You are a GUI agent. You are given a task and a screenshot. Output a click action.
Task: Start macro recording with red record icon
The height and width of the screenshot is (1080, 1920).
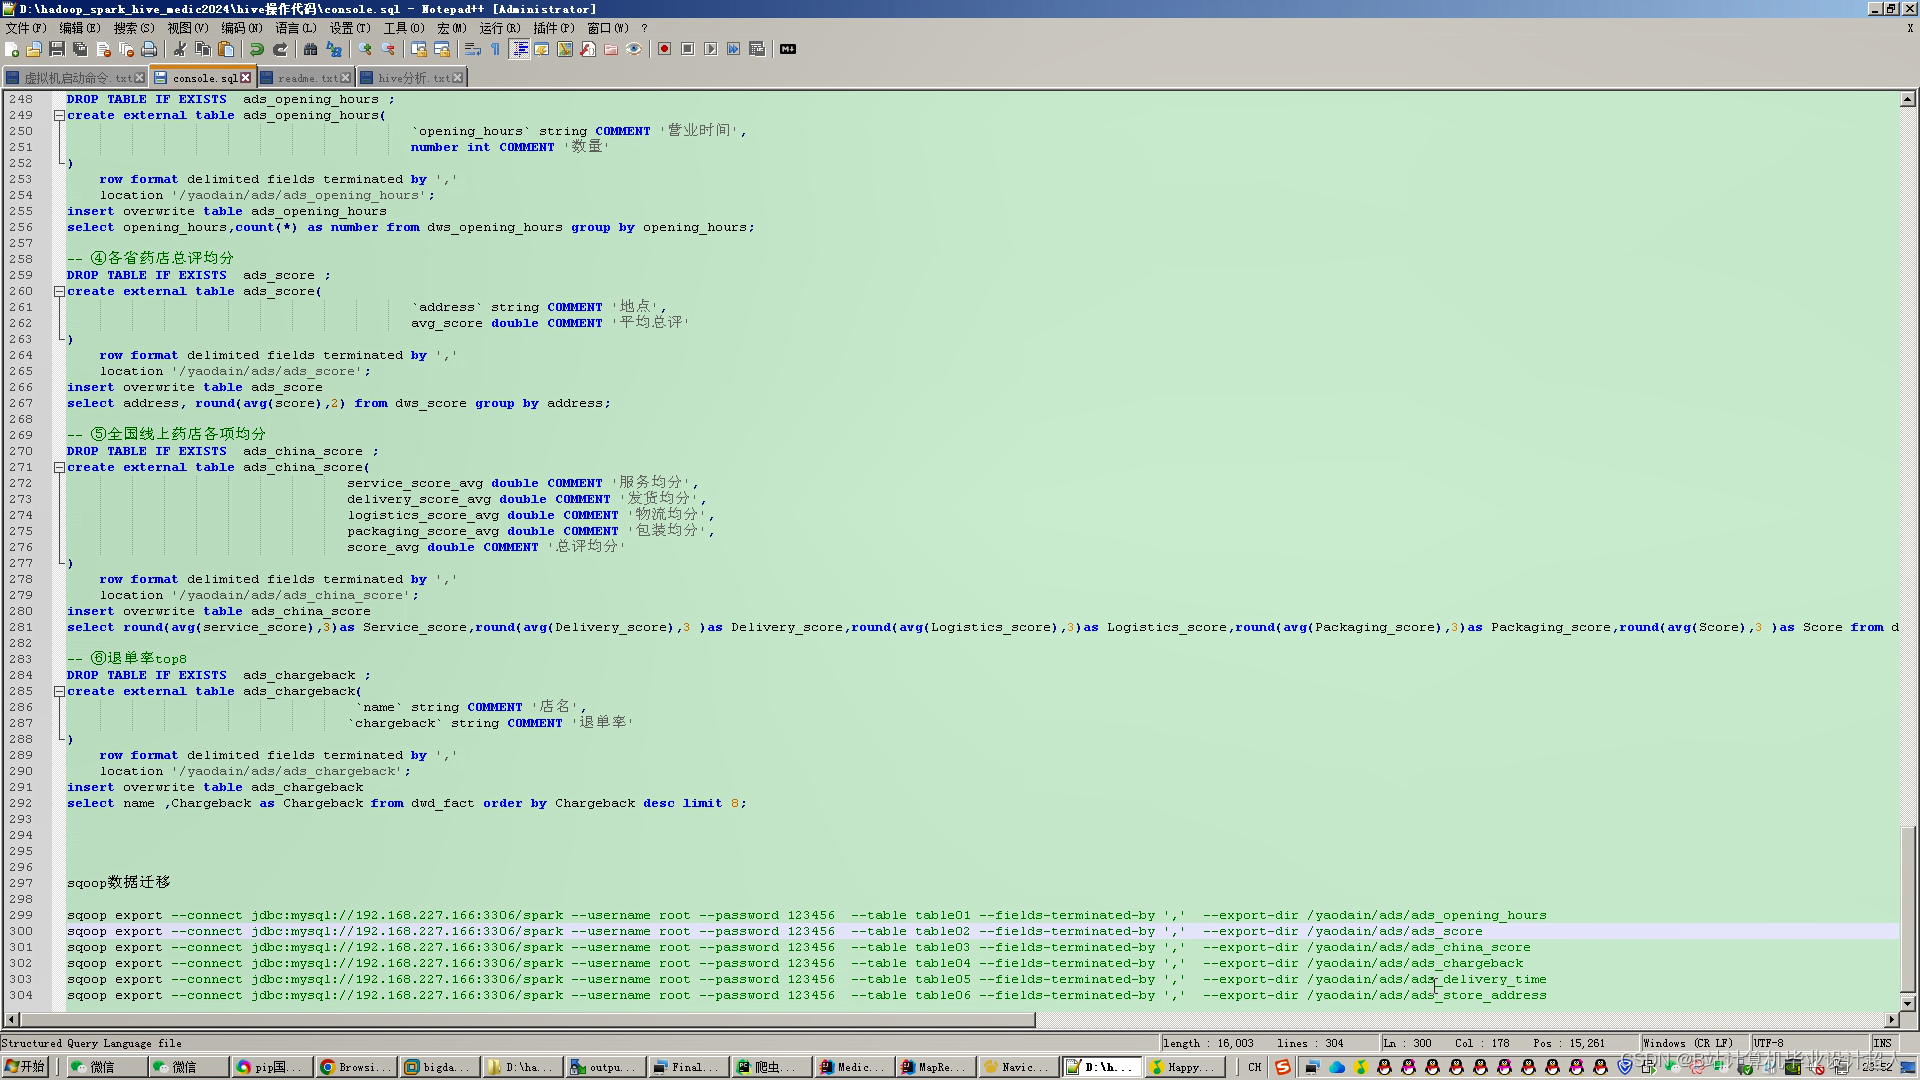tap(664, 49)
